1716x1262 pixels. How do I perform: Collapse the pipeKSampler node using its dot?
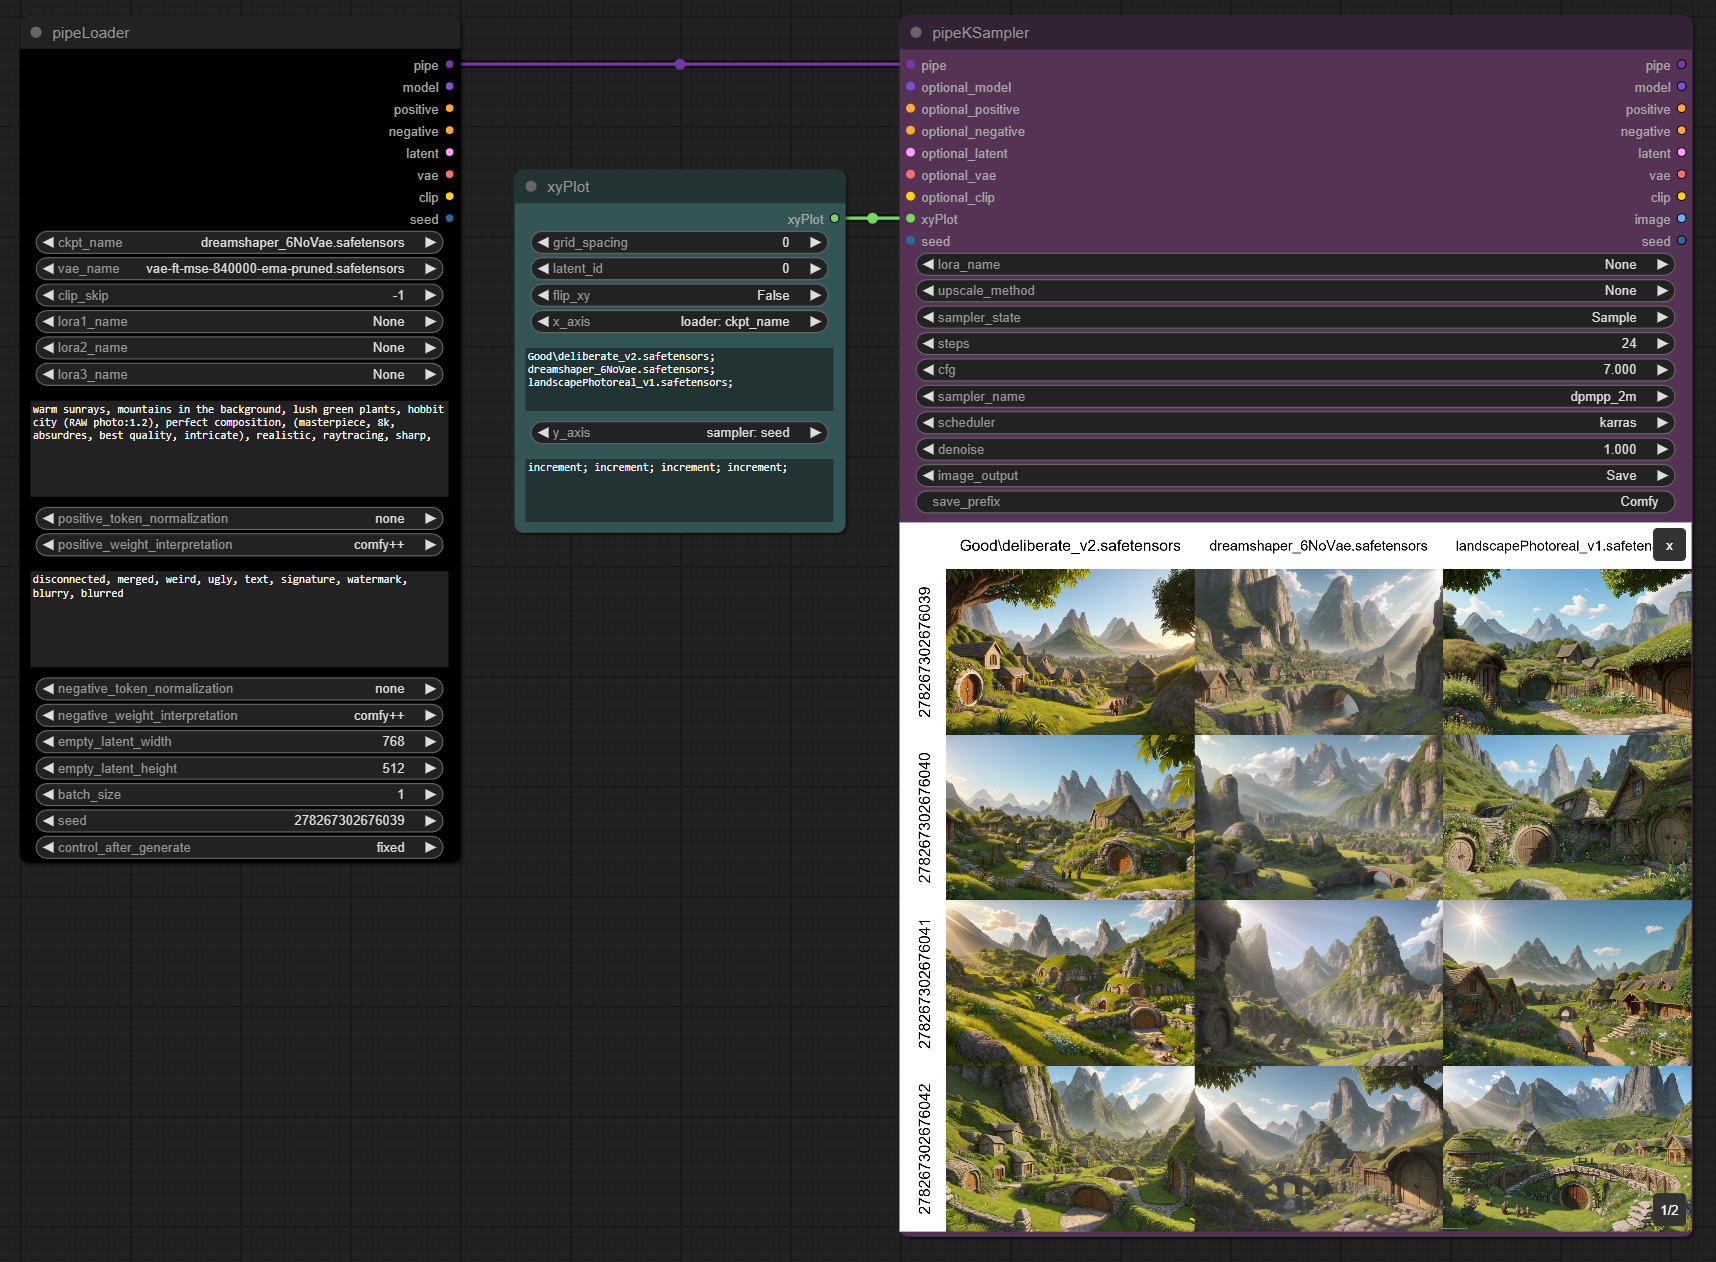(916, 33)
